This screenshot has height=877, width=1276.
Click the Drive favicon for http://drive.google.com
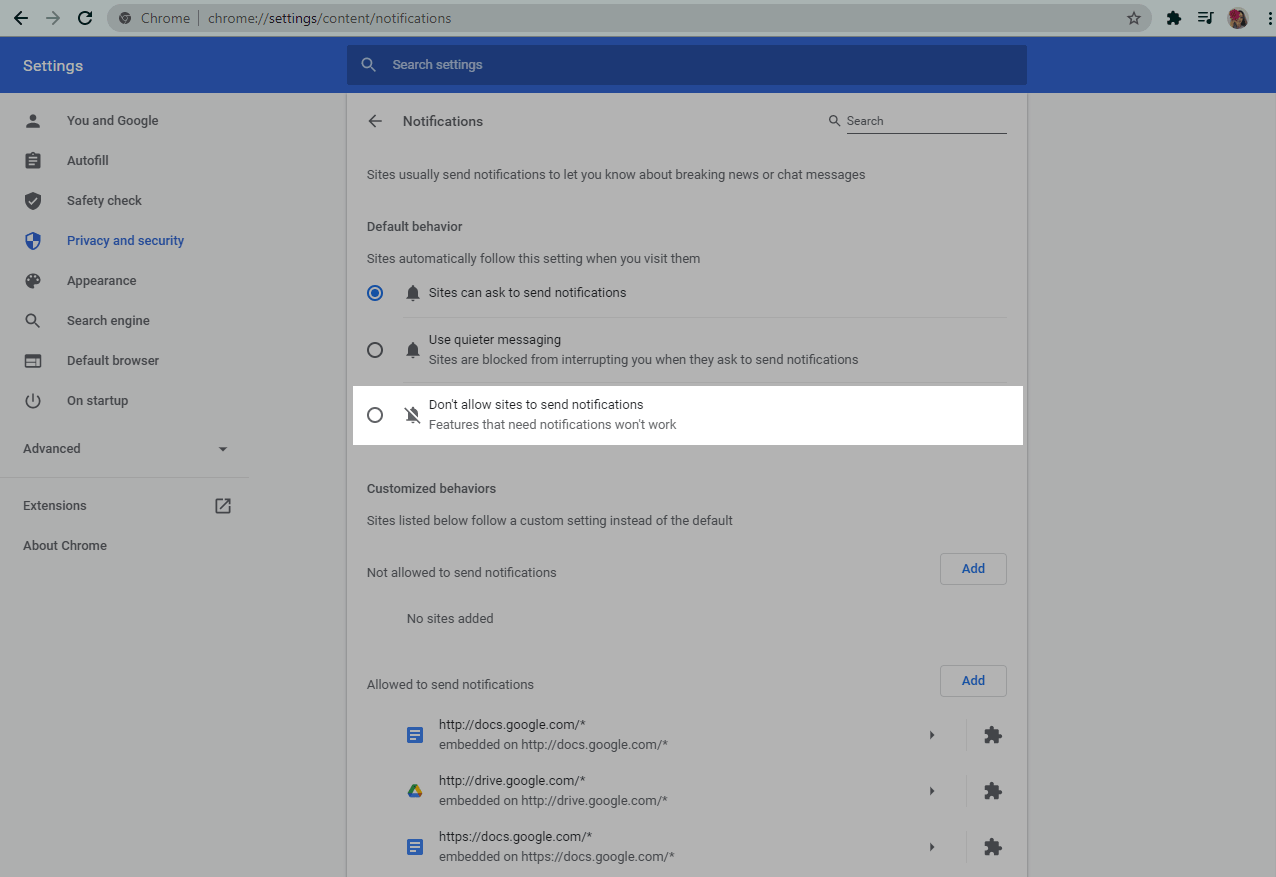click(415, 791)
